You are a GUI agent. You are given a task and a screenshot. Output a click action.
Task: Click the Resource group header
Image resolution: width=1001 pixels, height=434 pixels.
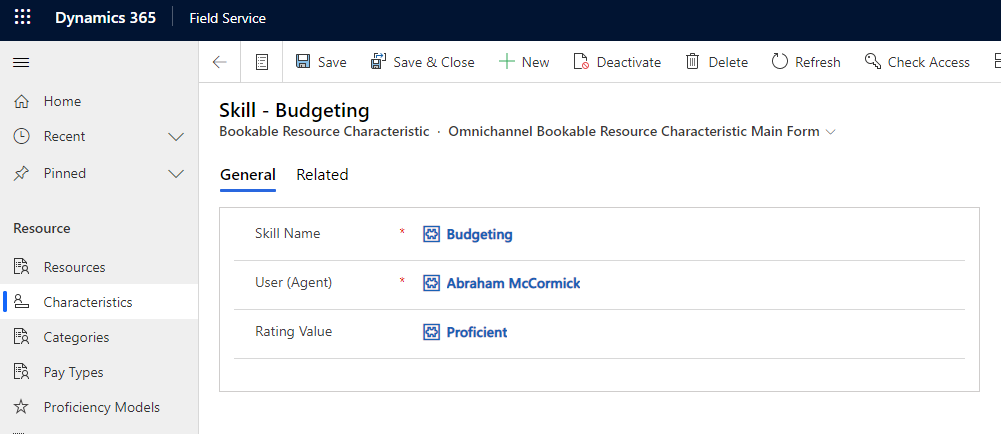42,228
